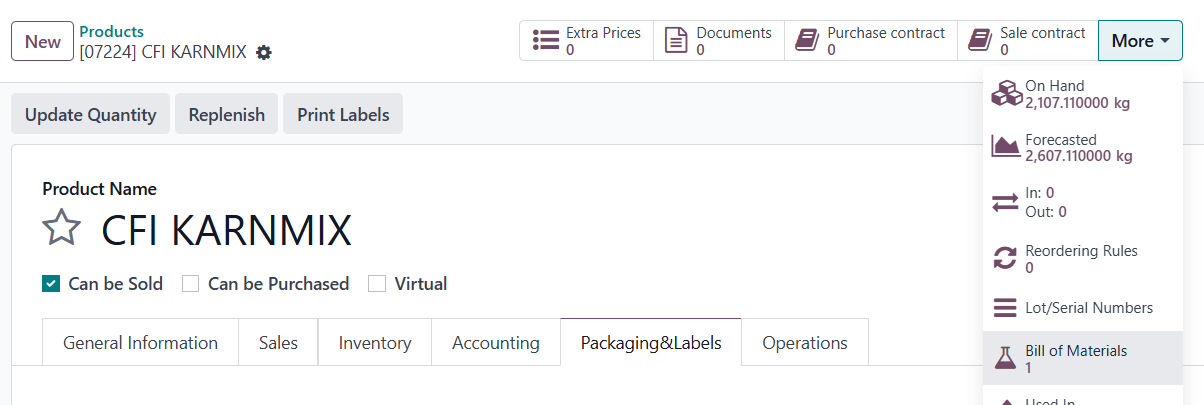Screen dimensions: 1204x405
Task: Collapse the More dropdown menu
Action: click(1140, 41)
